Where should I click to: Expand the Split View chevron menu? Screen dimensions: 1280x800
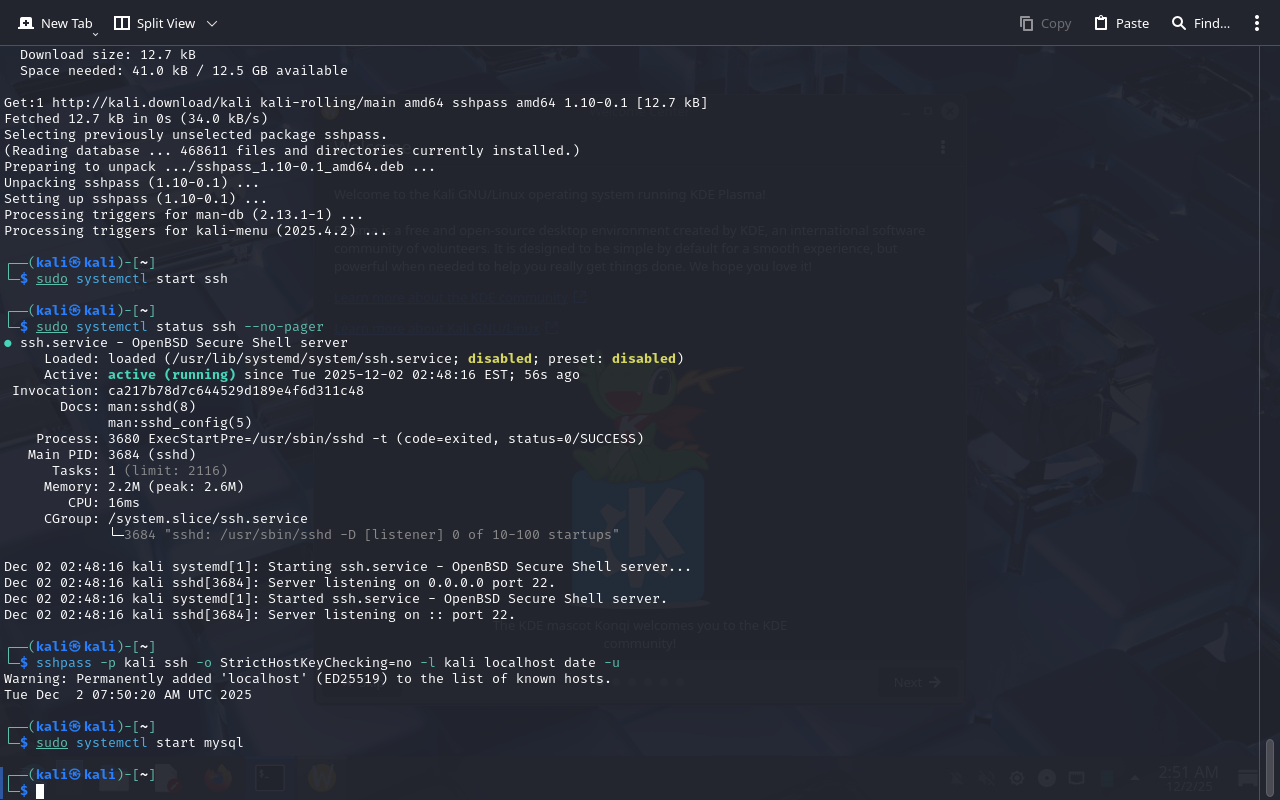coord(212,23)
